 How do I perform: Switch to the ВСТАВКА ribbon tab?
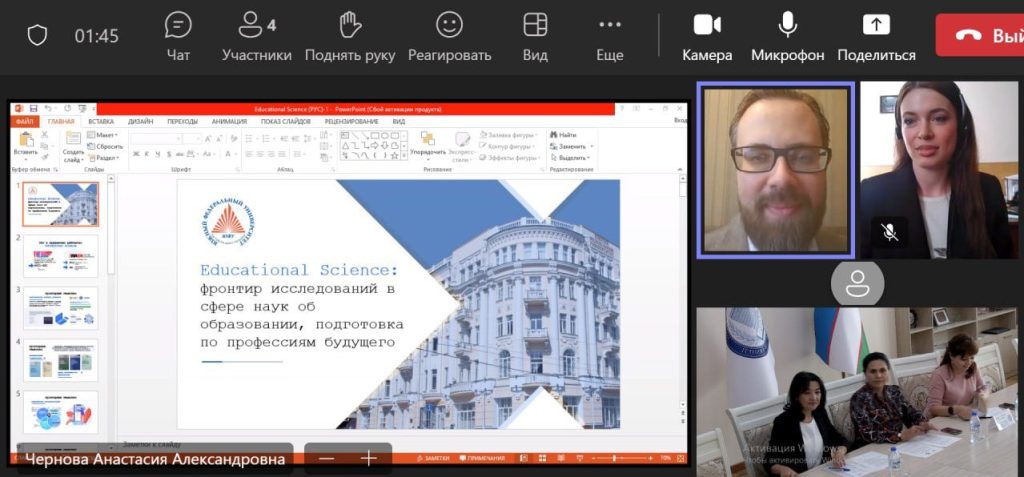pyautogui.click(x=100, y=121)
